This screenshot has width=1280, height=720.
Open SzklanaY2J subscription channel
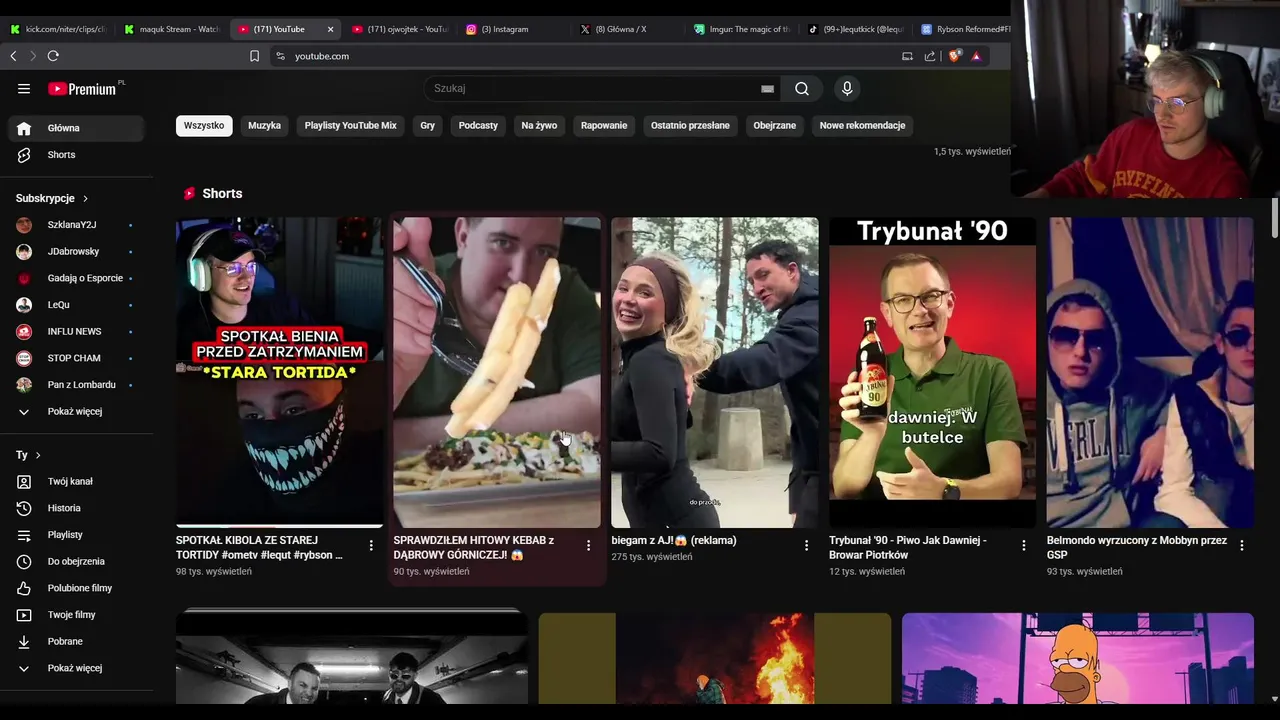click(x=77, y=225)
